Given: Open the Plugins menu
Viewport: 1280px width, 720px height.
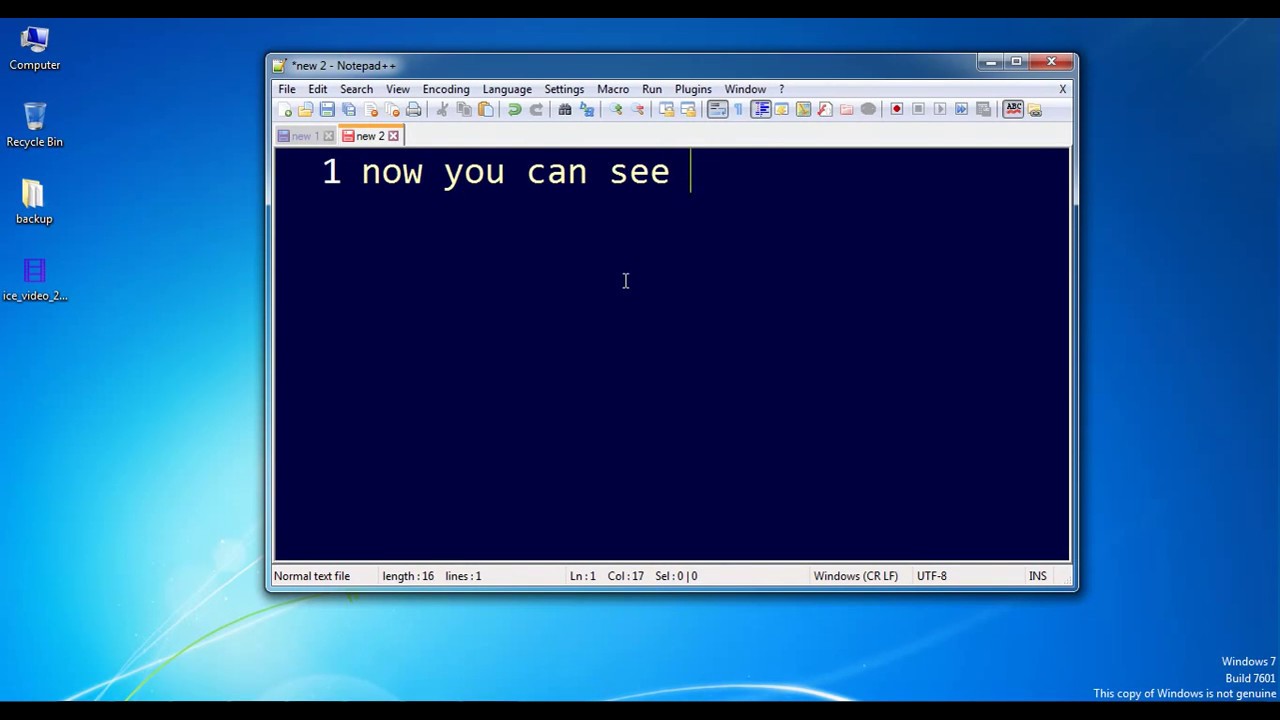Looking at the screenshot, I should click(693, 89).
